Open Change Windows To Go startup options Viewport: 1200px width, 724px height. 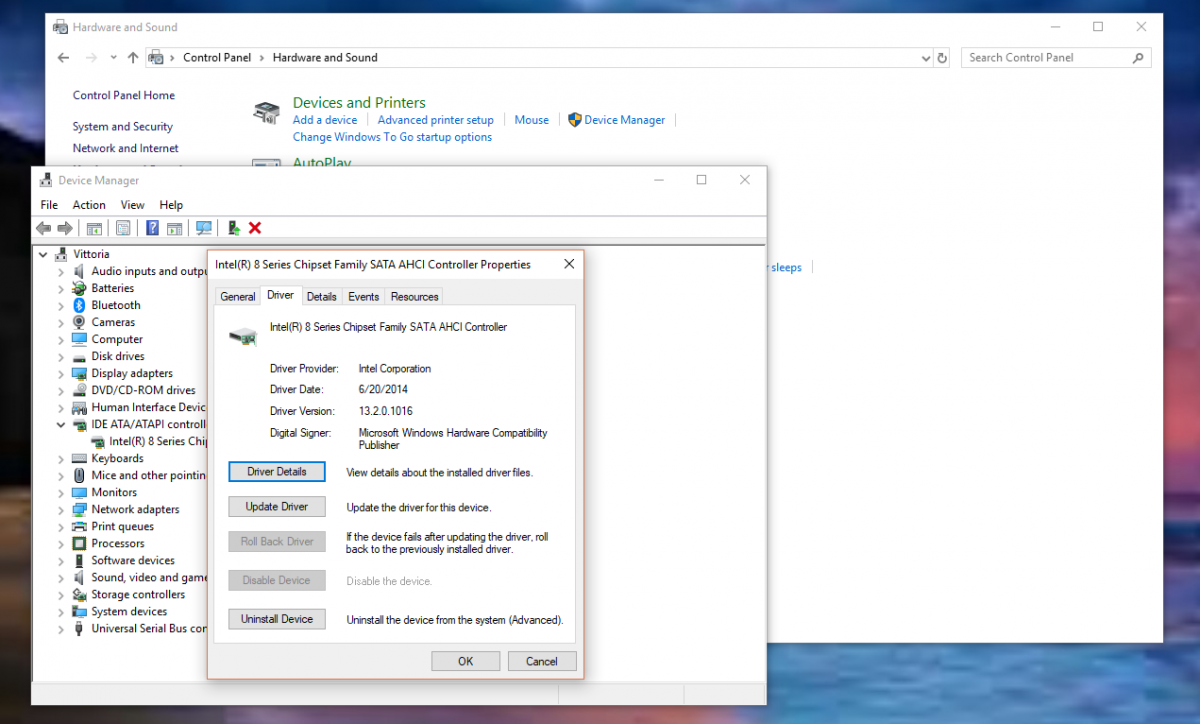click(392, 137)
